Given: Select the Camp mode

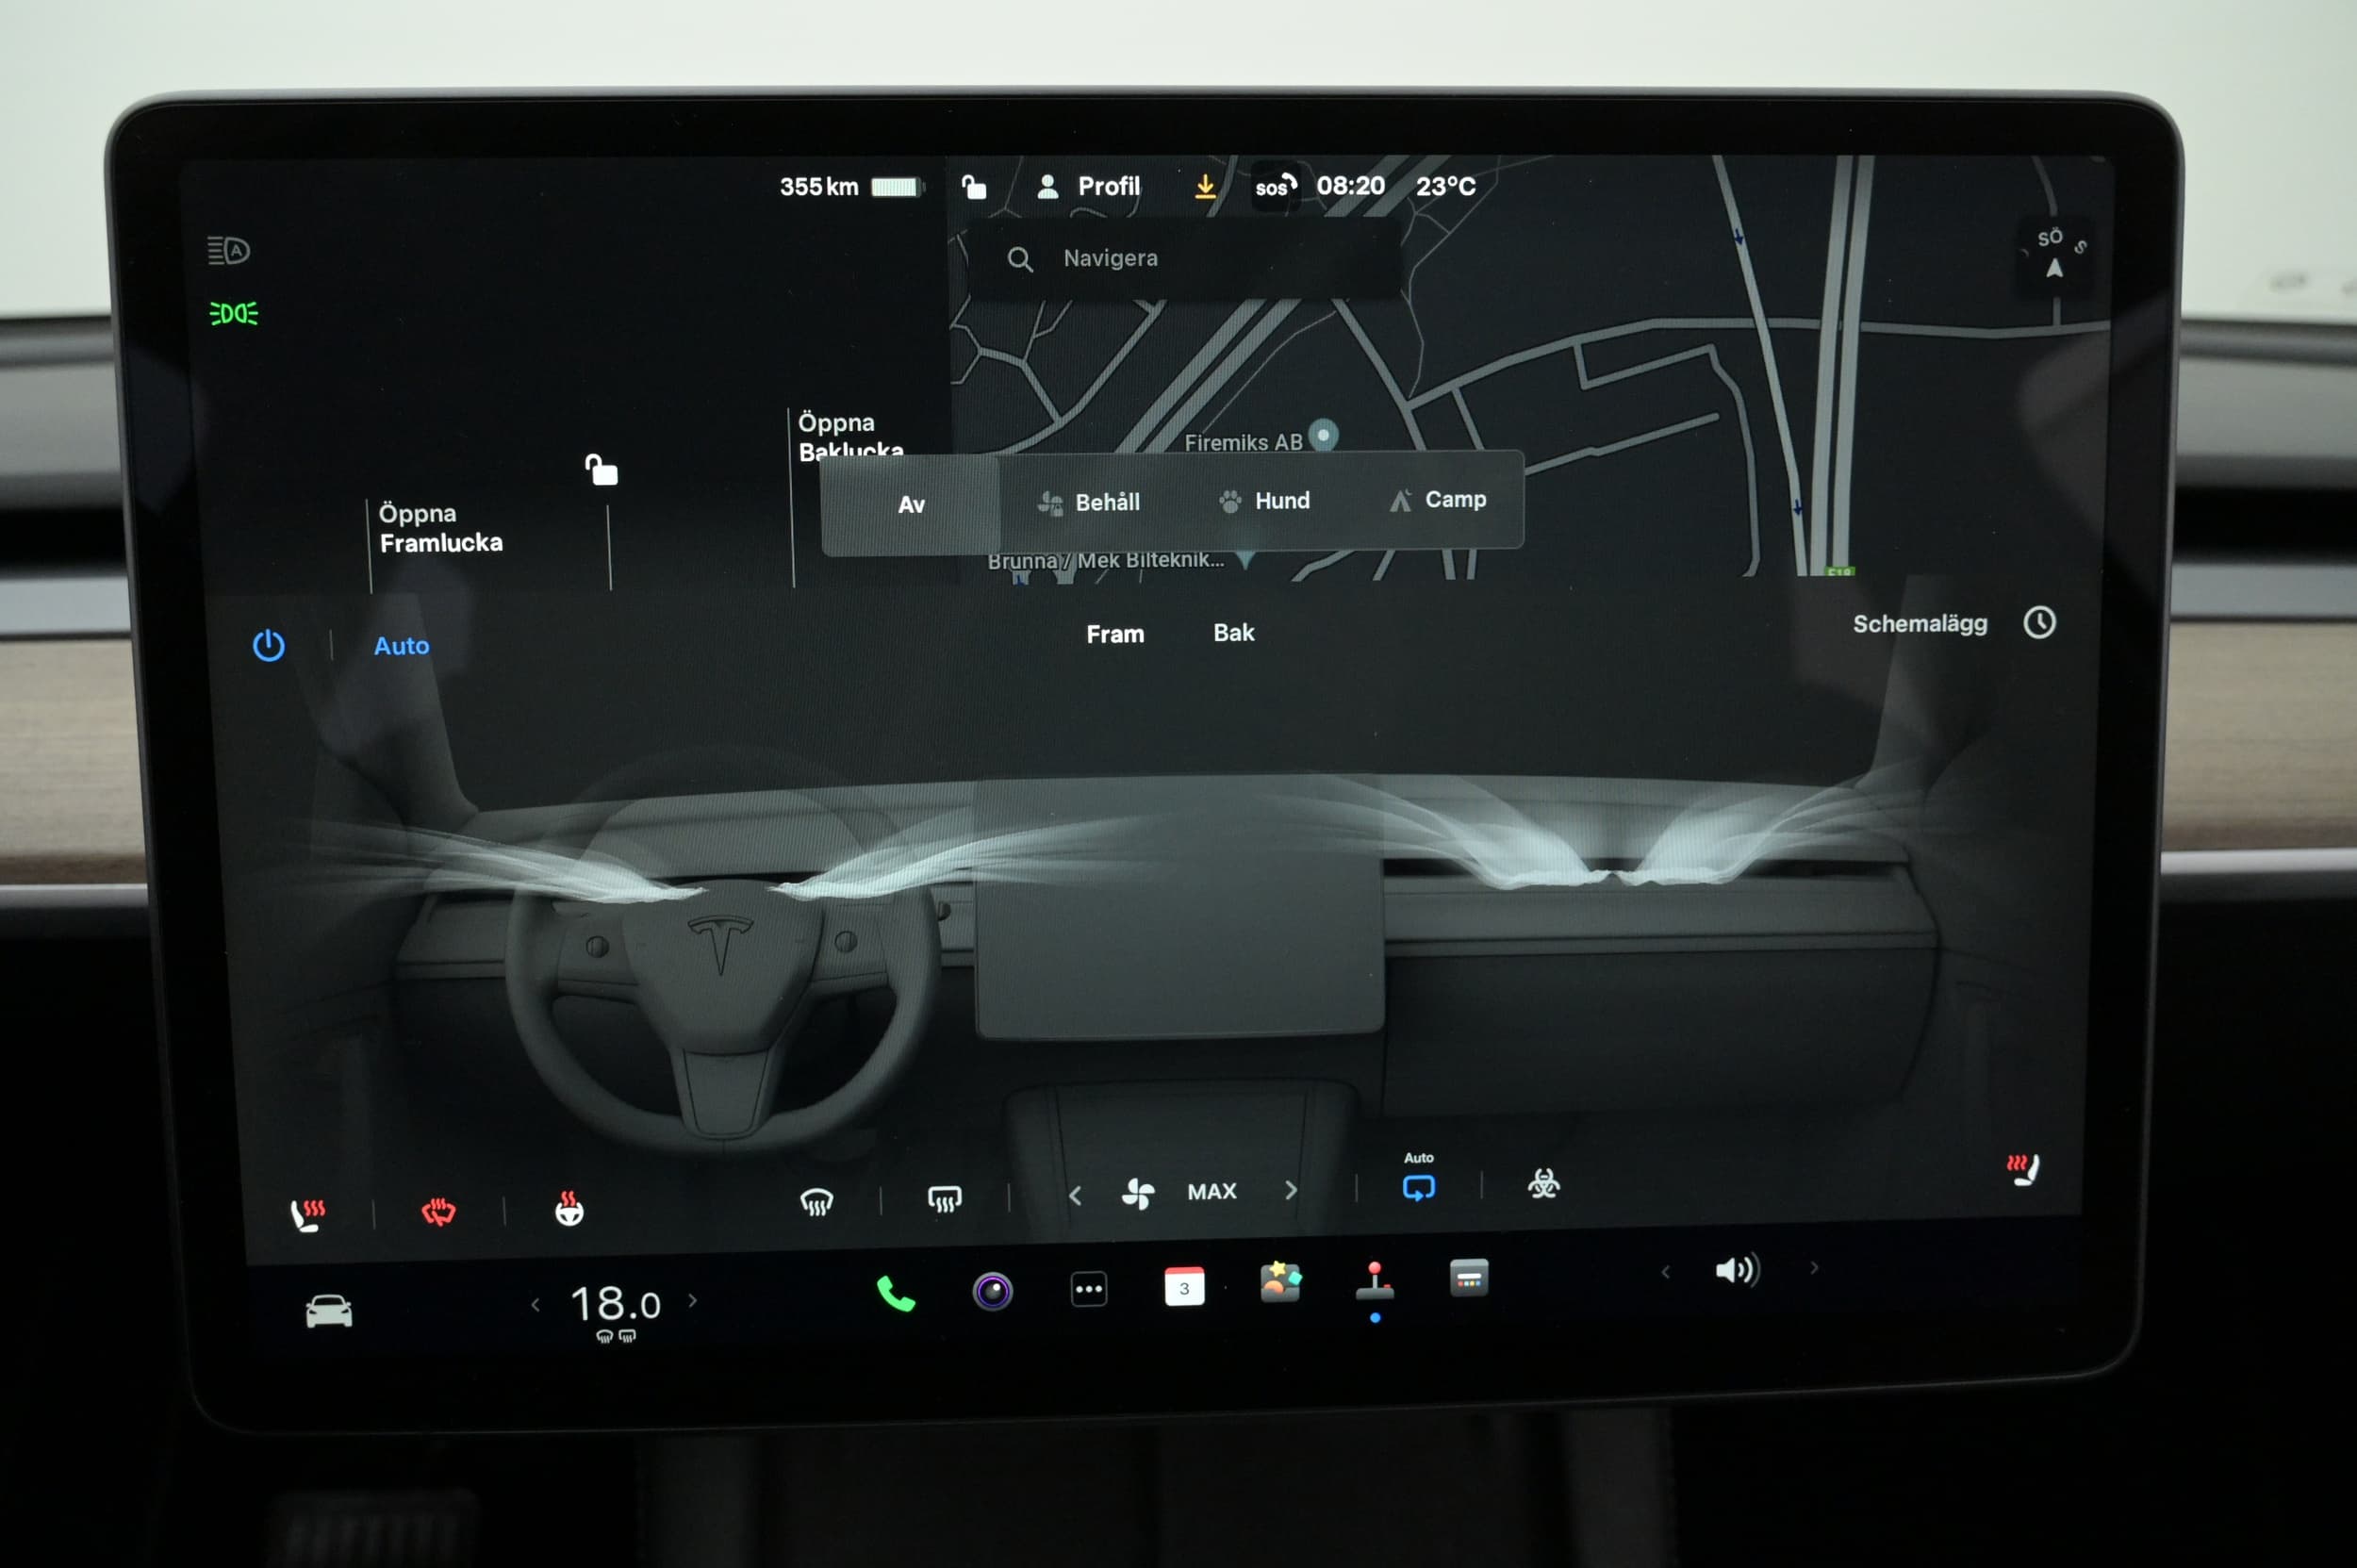Looking at the screenshot, I should (1437, 499).
